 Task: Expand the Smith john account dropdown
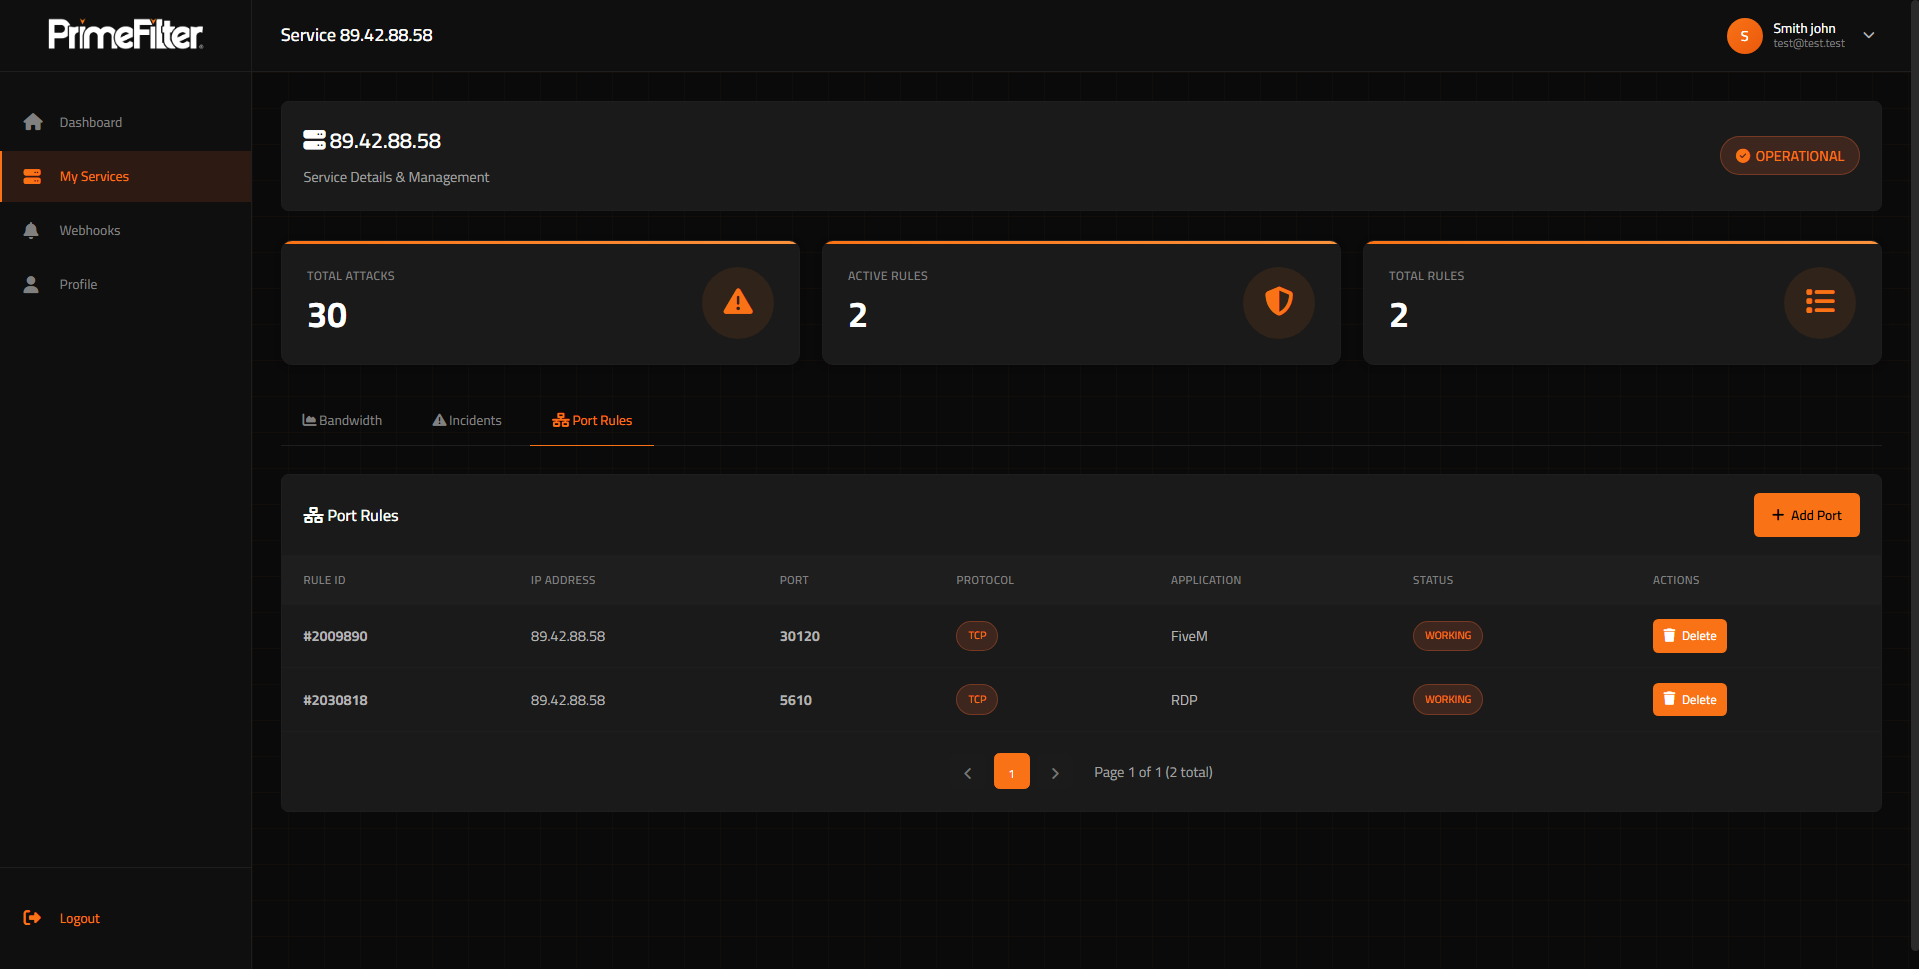(1868, 36)
